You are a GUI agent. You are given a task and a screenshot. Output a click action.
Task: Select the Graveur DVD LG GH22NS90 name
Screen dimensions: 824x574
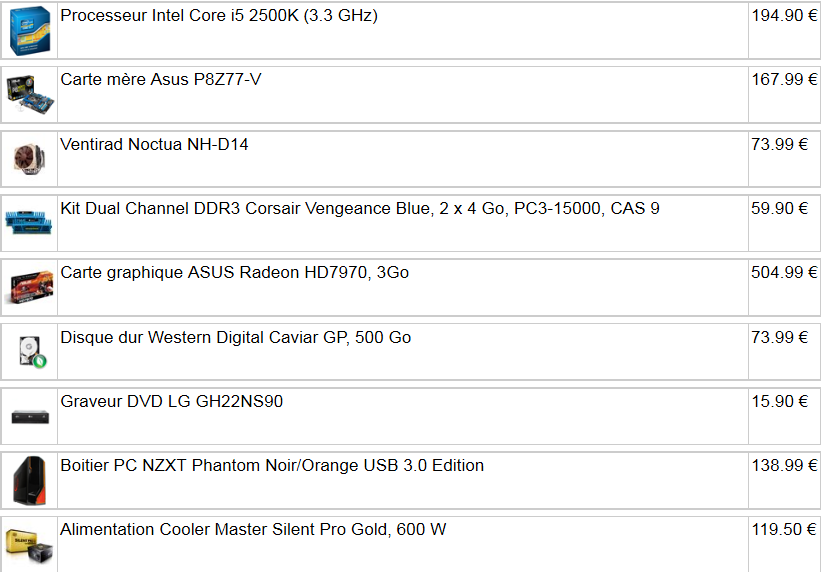click(x=172, y=402)
